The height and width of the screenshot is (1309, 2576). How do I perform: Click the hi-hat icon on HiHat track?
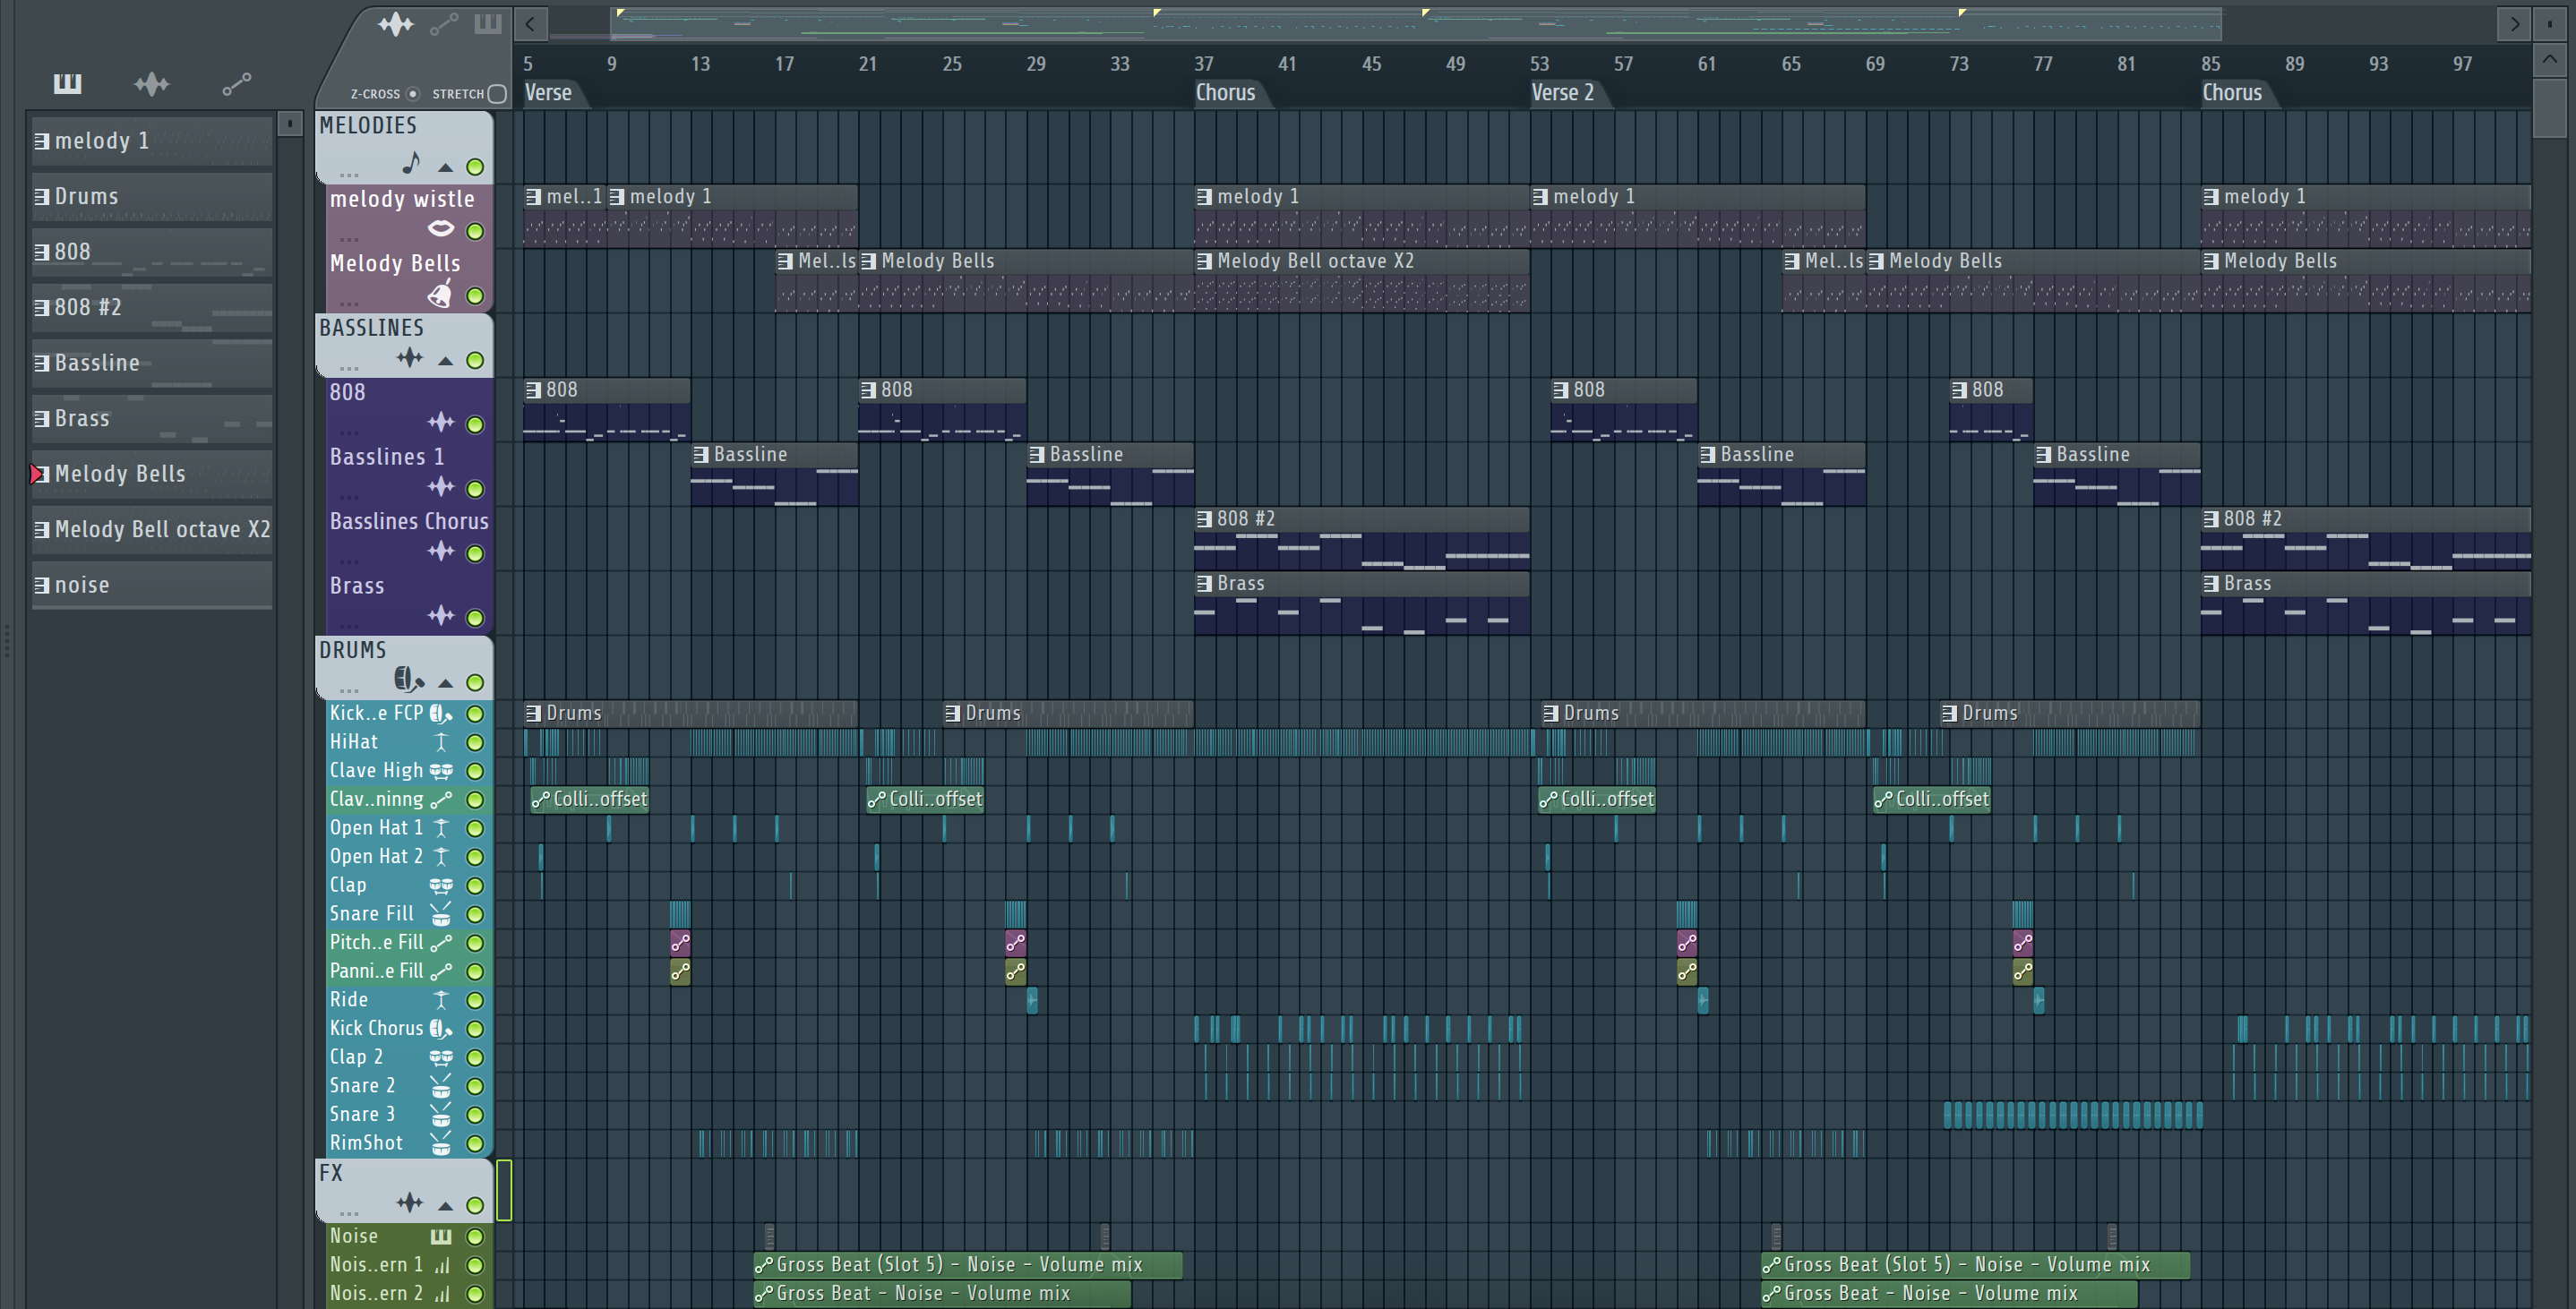[x=441, y=742]
